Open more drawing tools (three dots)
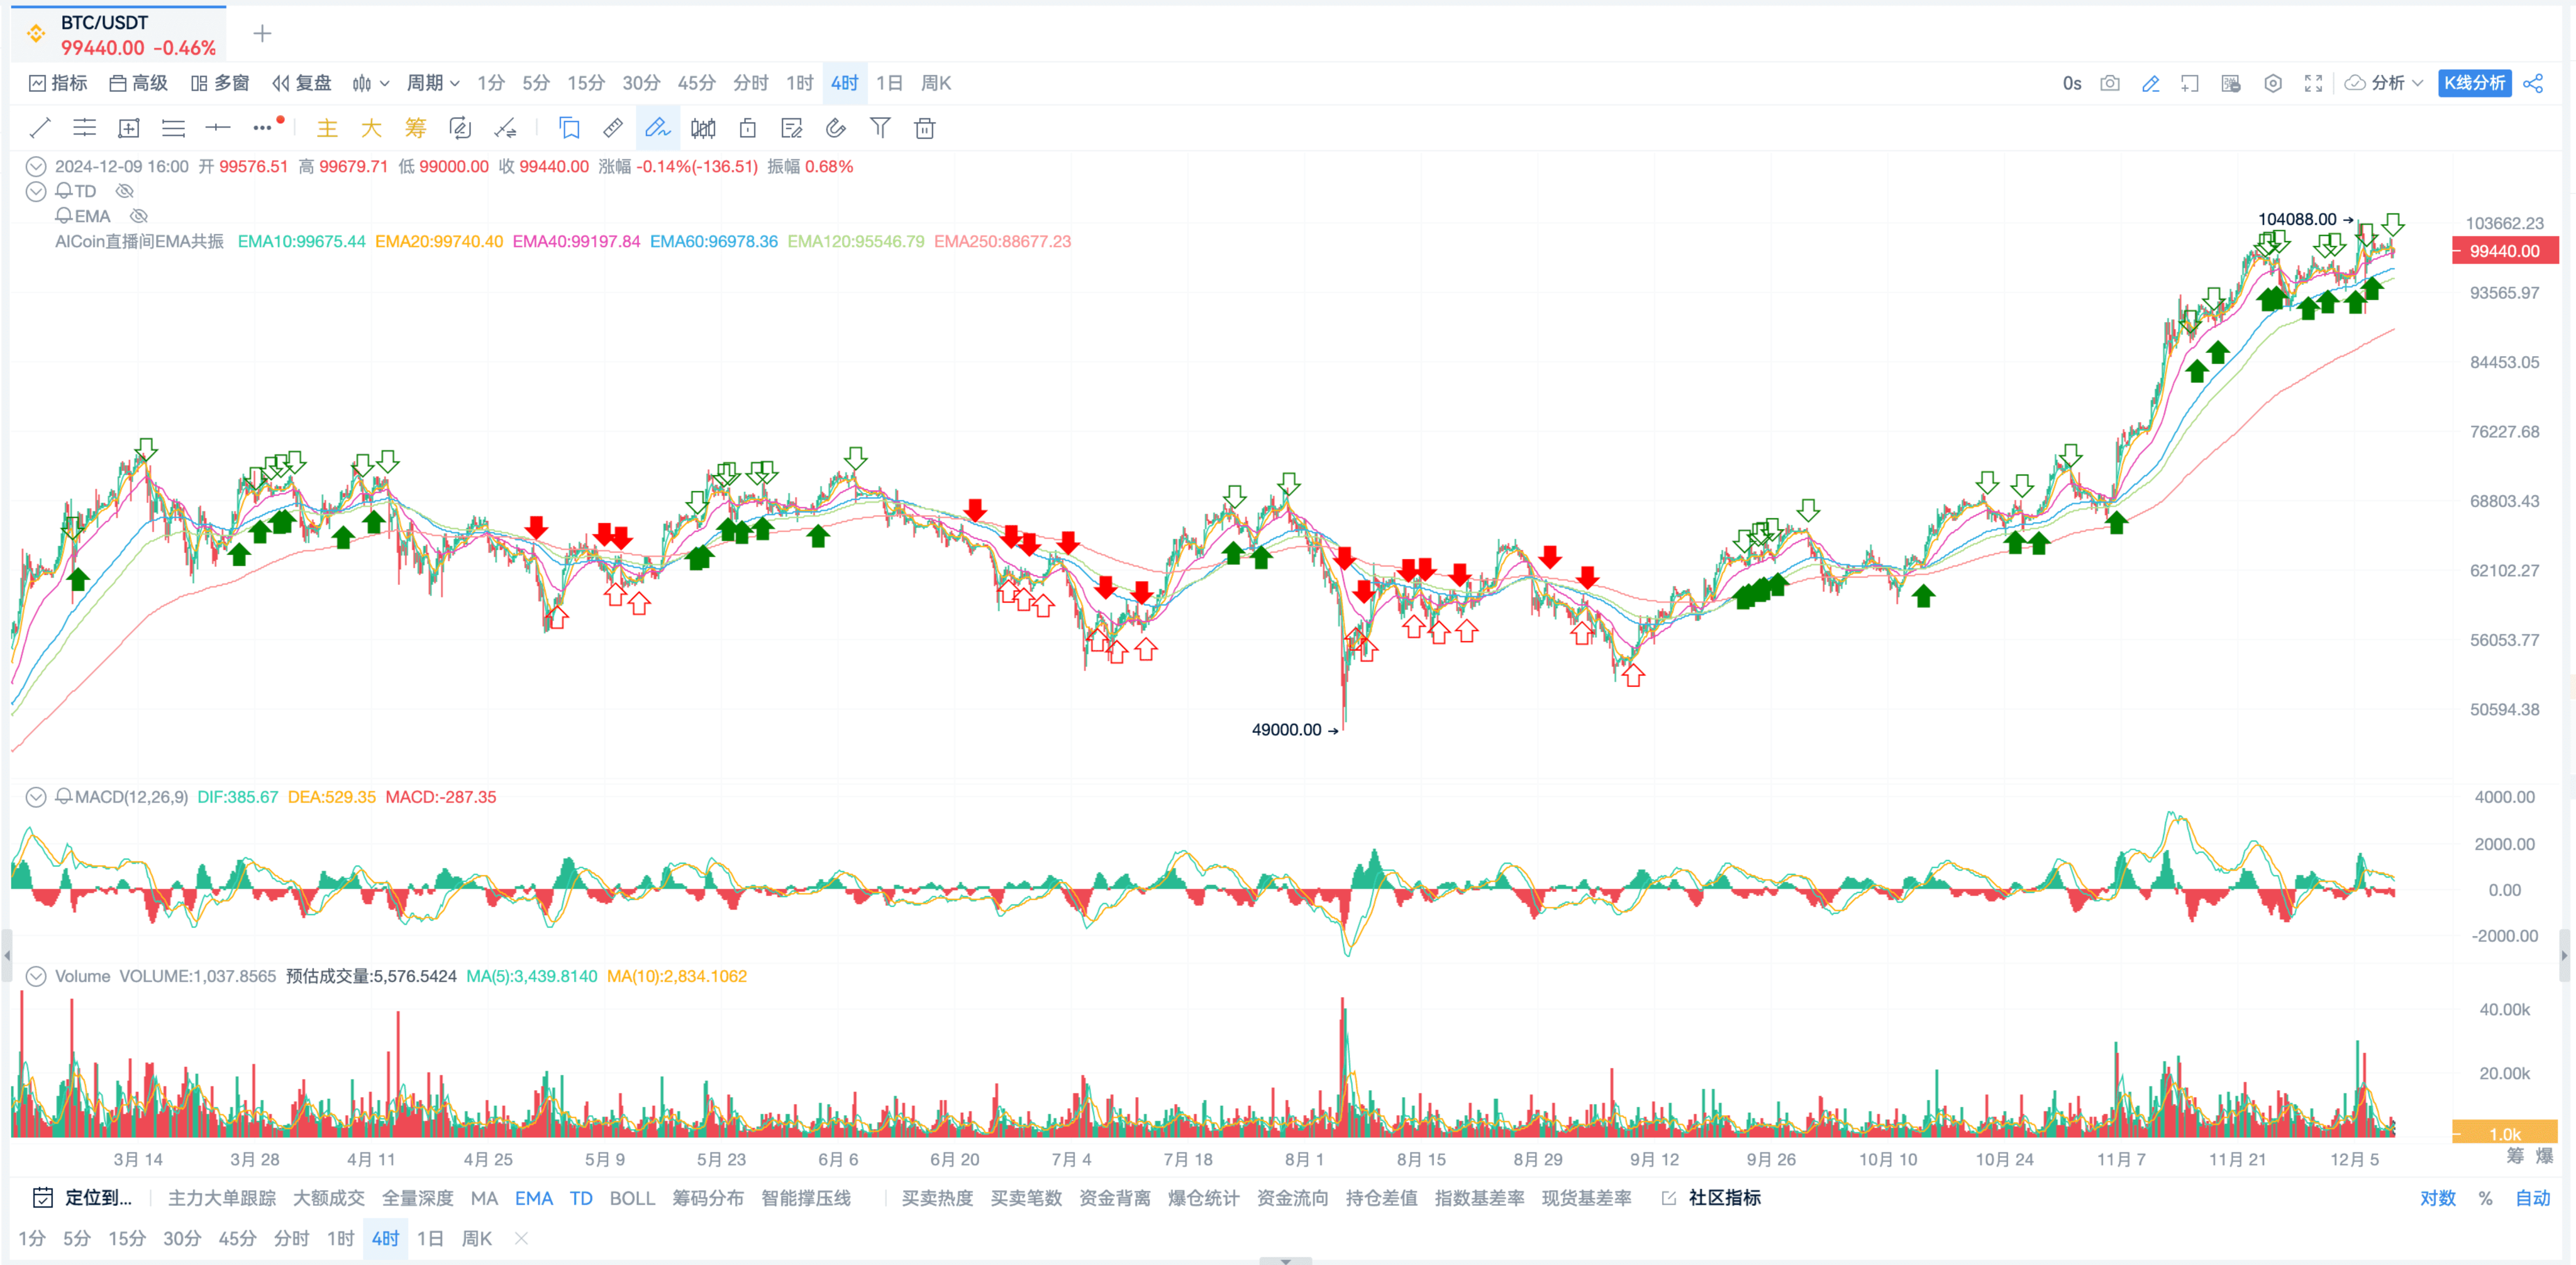Image resolution: width=2576 pixels, height=1265 pixels. [x=262, y=128]
